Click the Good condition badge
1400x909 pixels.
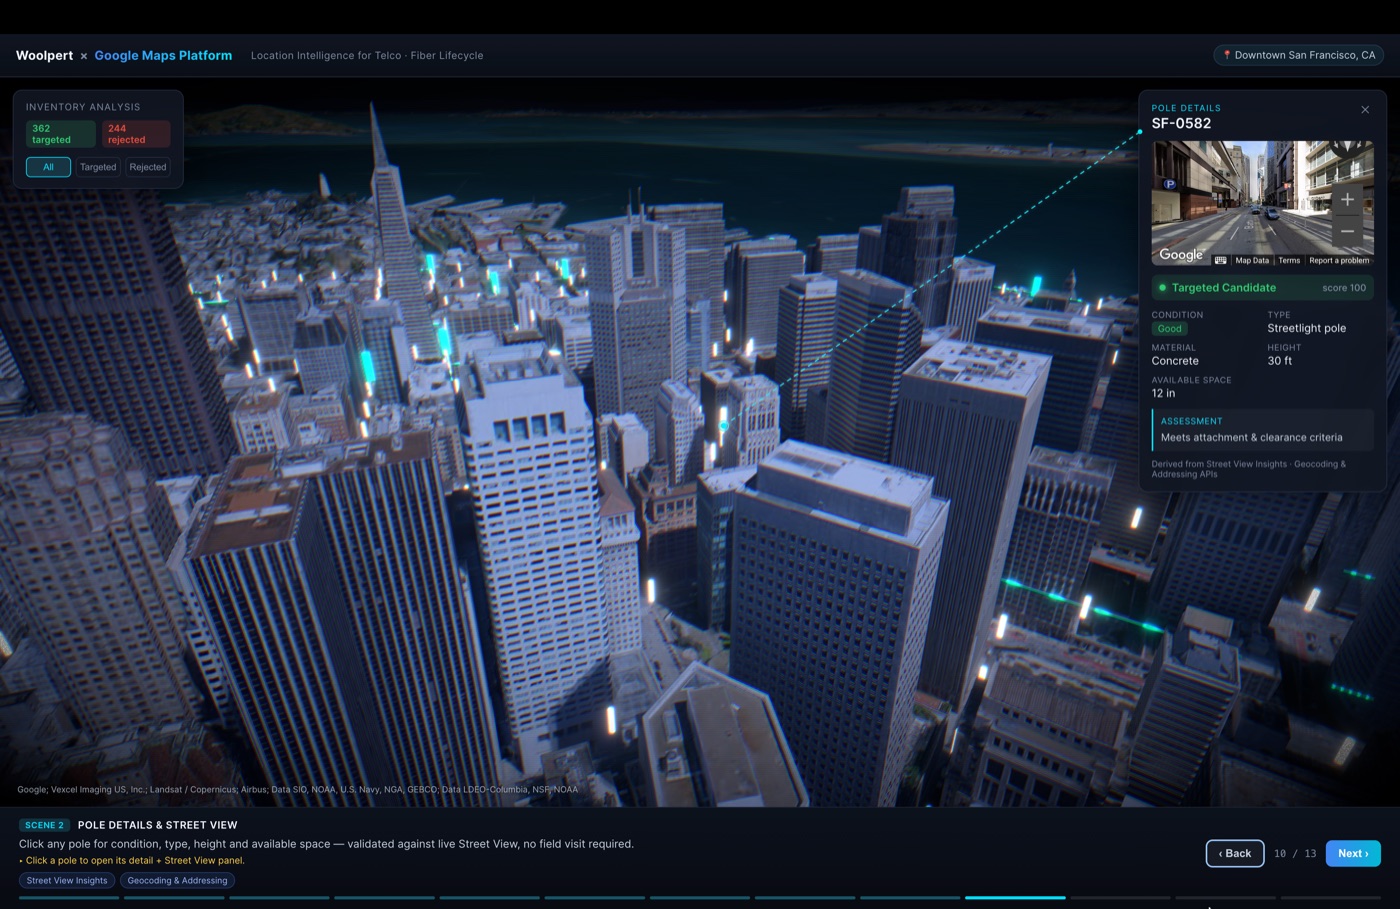pyautogui.click(x=1170, y=329)
